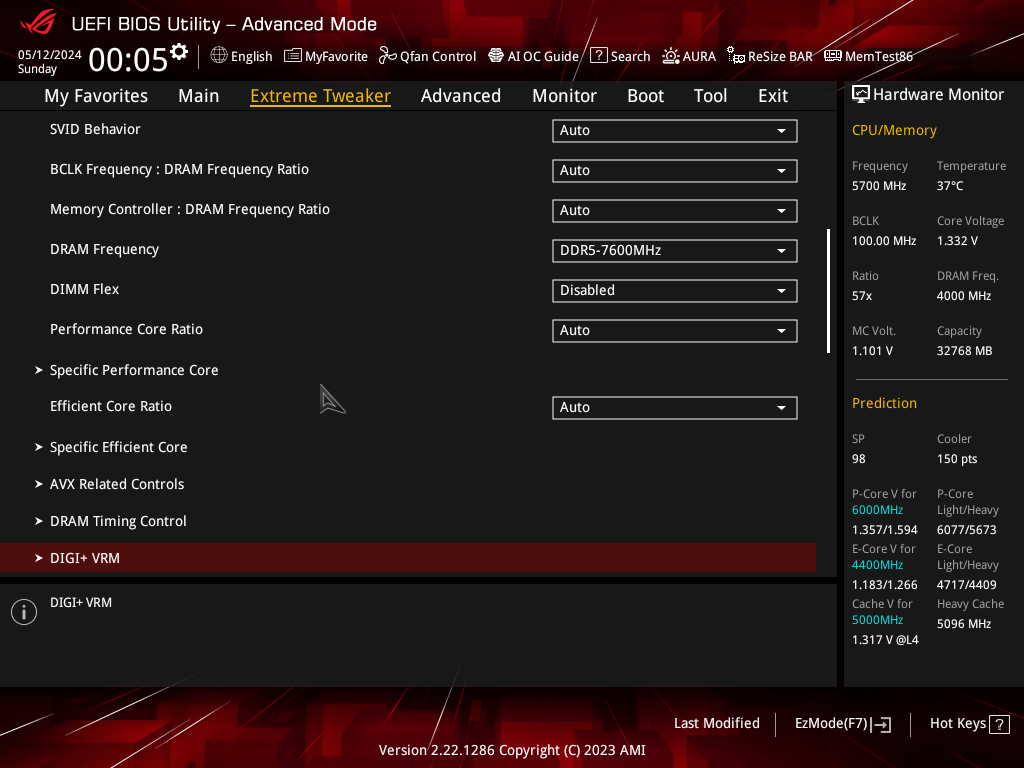Click the SVID Behavior setting label

click(95, 129)
